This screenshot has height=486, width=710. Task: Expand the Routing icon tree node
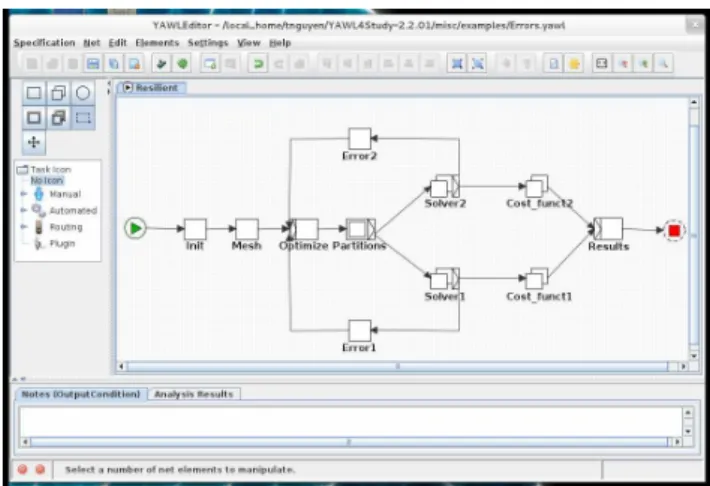pos(24,226)
